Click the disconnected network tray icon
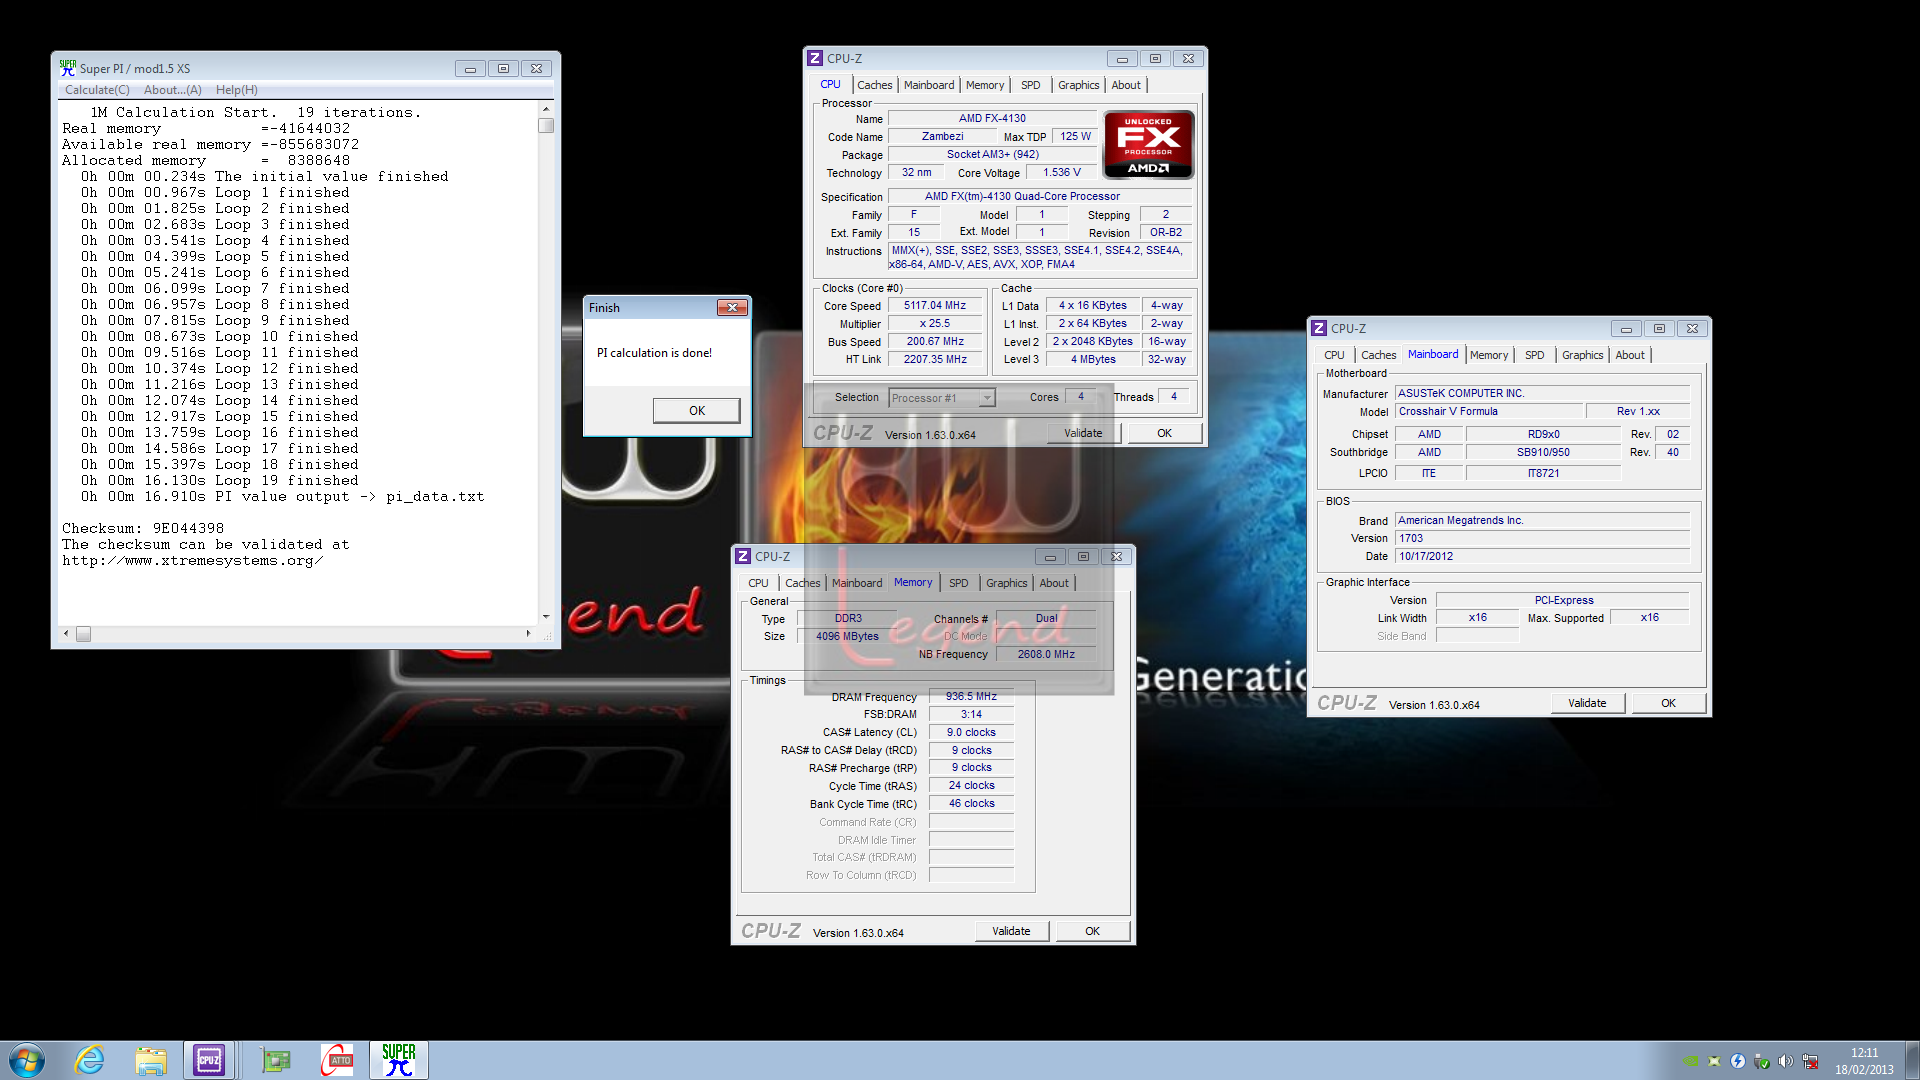This screenshot has height=1080, width=1920. pyautogui.click(x=1810, y=1061)
